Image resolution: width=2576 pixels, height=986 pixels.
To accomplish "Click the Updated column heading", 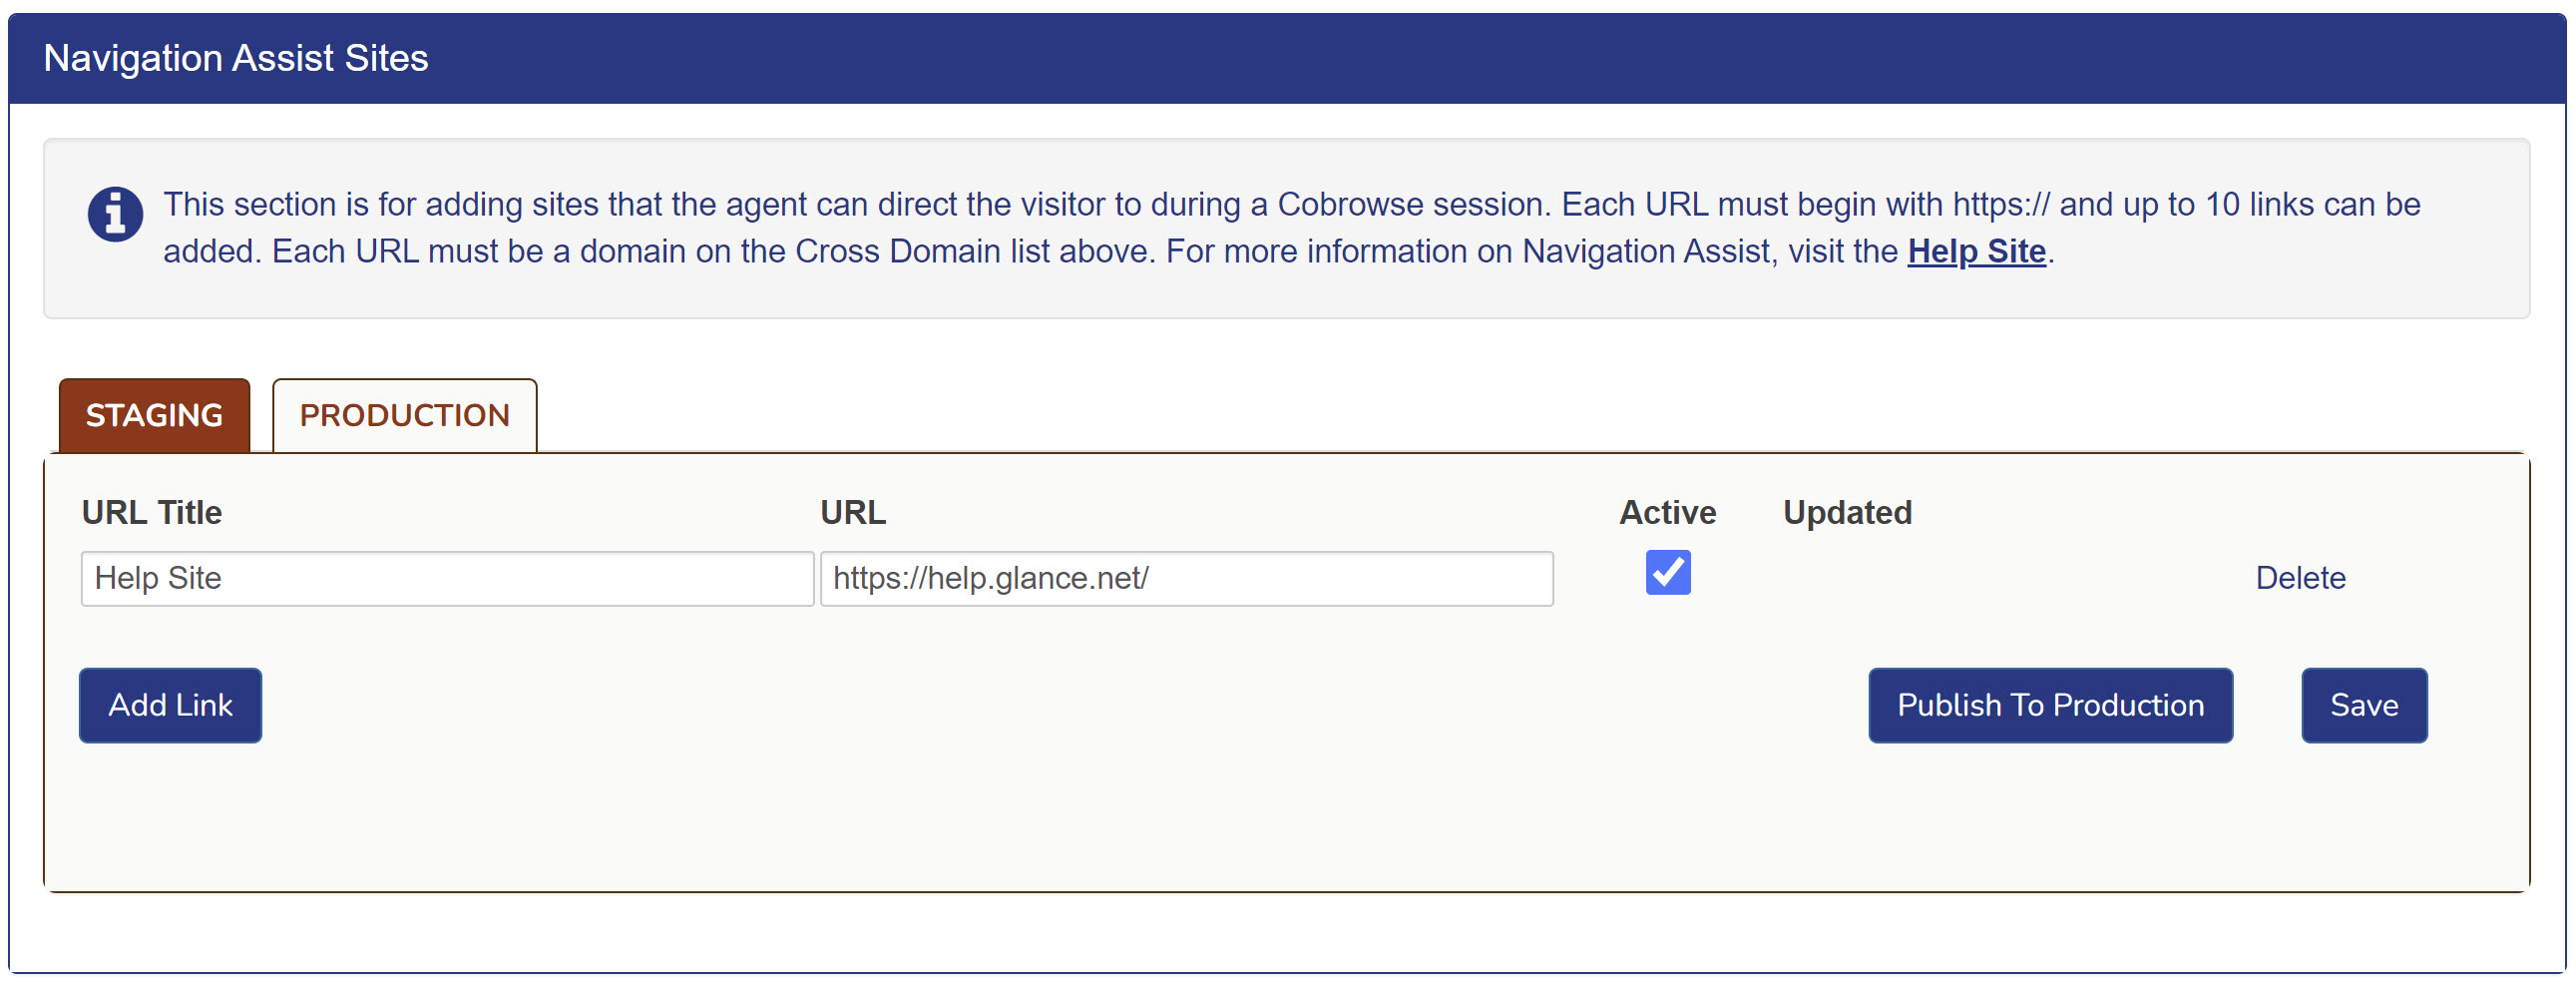I will coord(1846,512).
